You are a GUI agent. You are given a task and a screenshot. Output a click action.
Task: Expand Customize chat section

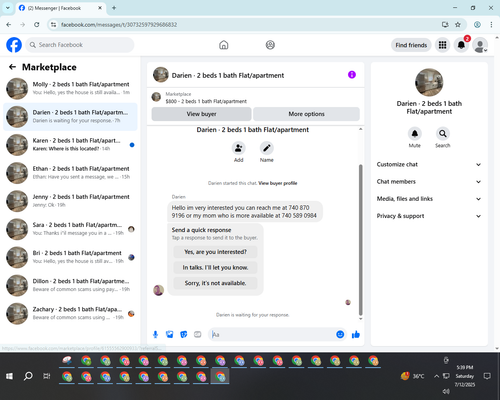tap(429, 164)
